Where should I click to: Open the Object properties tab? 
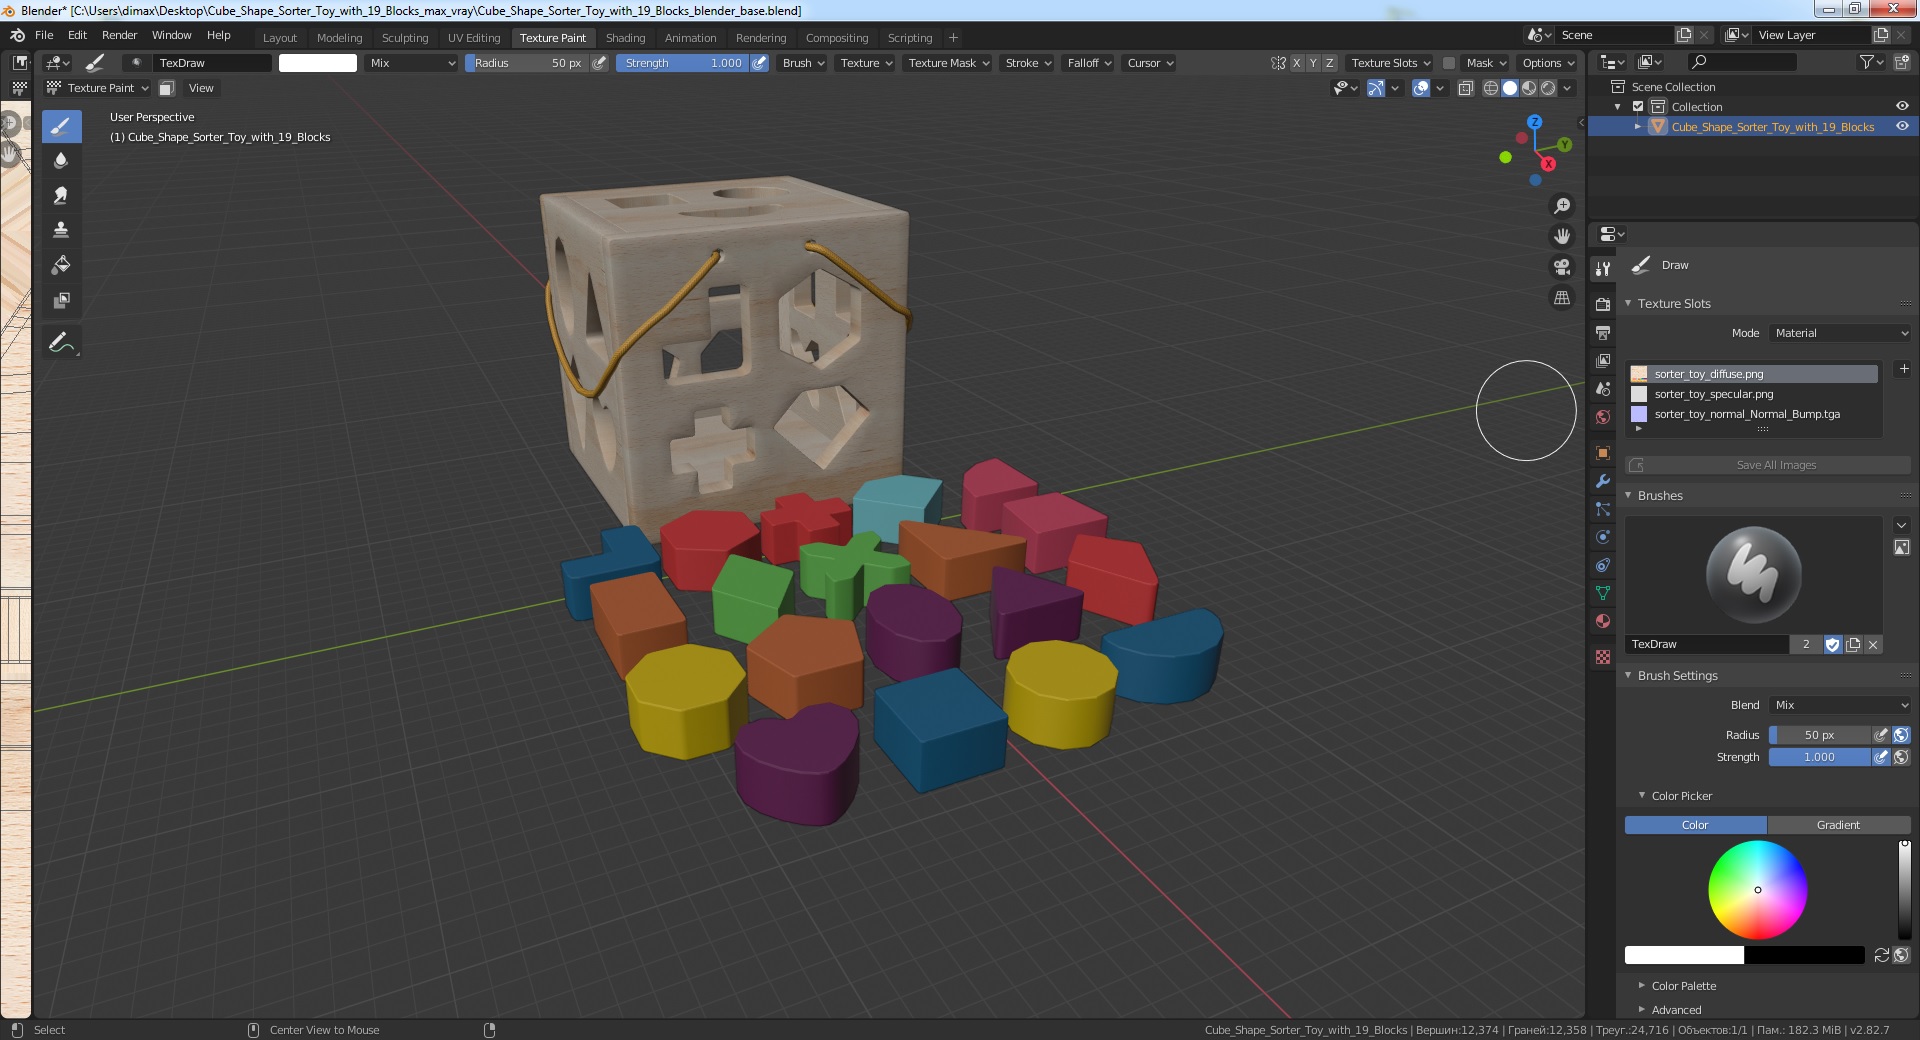click(x=1603, y=453)
